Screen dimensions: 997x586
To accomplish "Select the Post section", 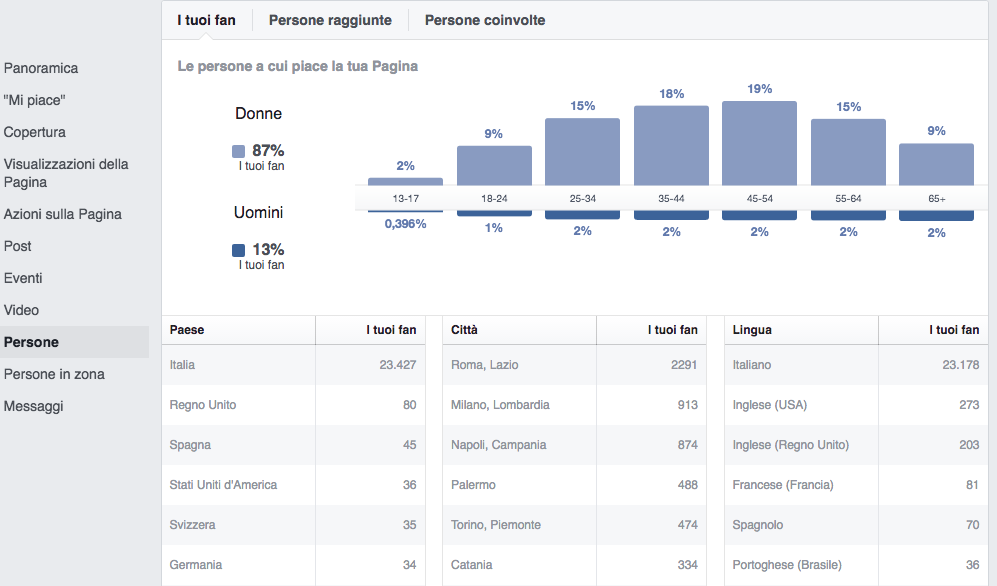I will coord(20,246).
